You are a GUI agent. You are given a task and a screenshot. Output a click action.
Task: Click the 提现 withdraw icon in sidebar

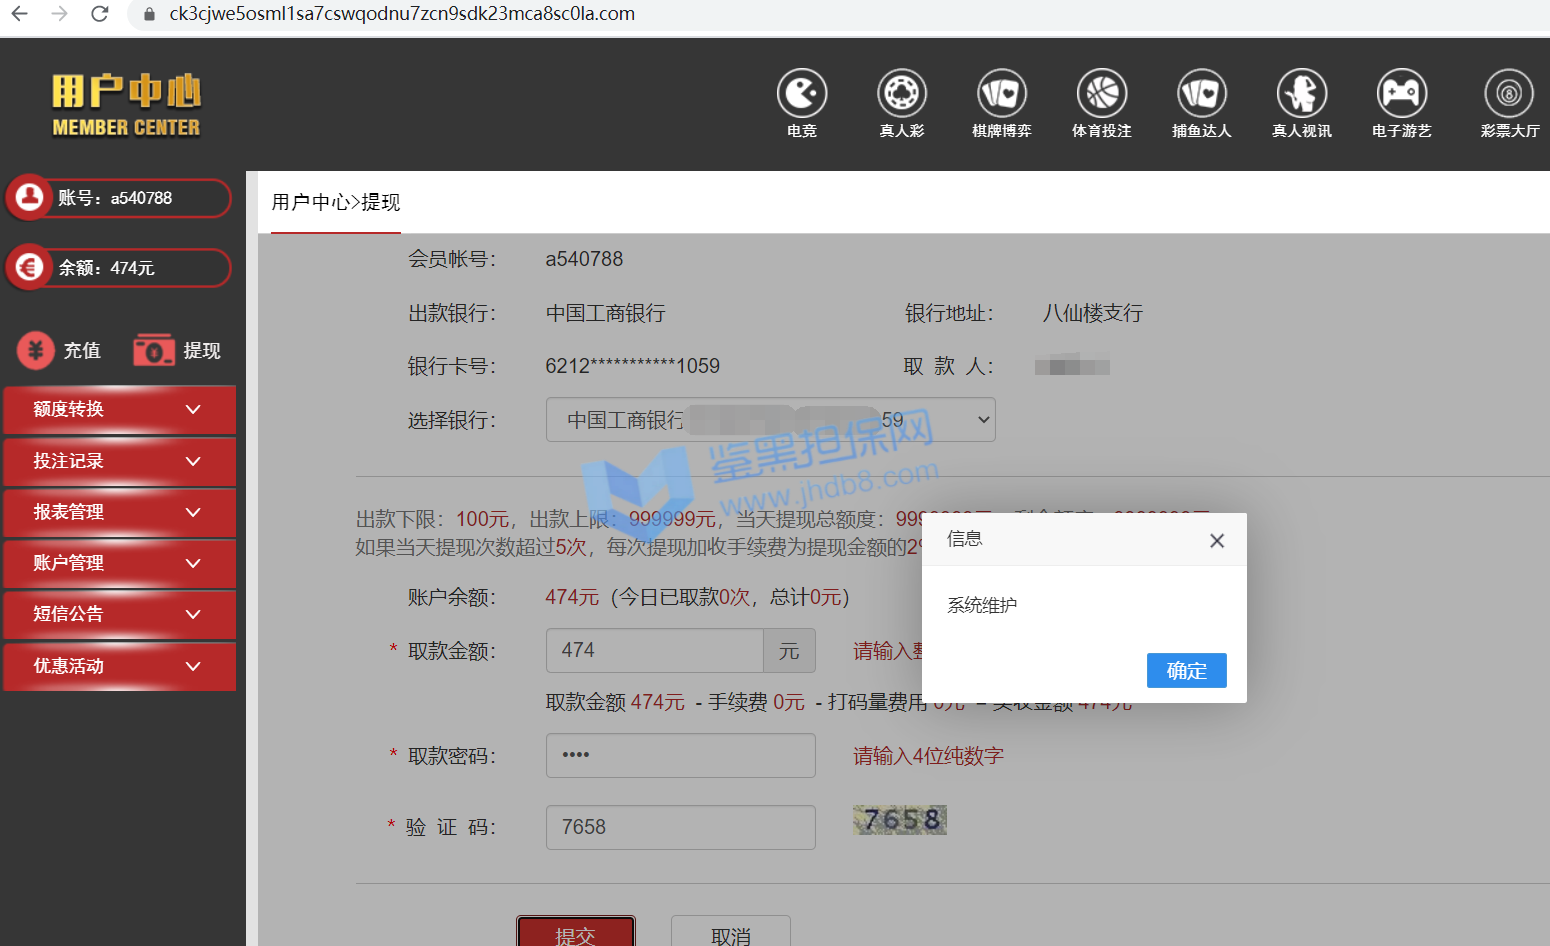pos(154,350)
